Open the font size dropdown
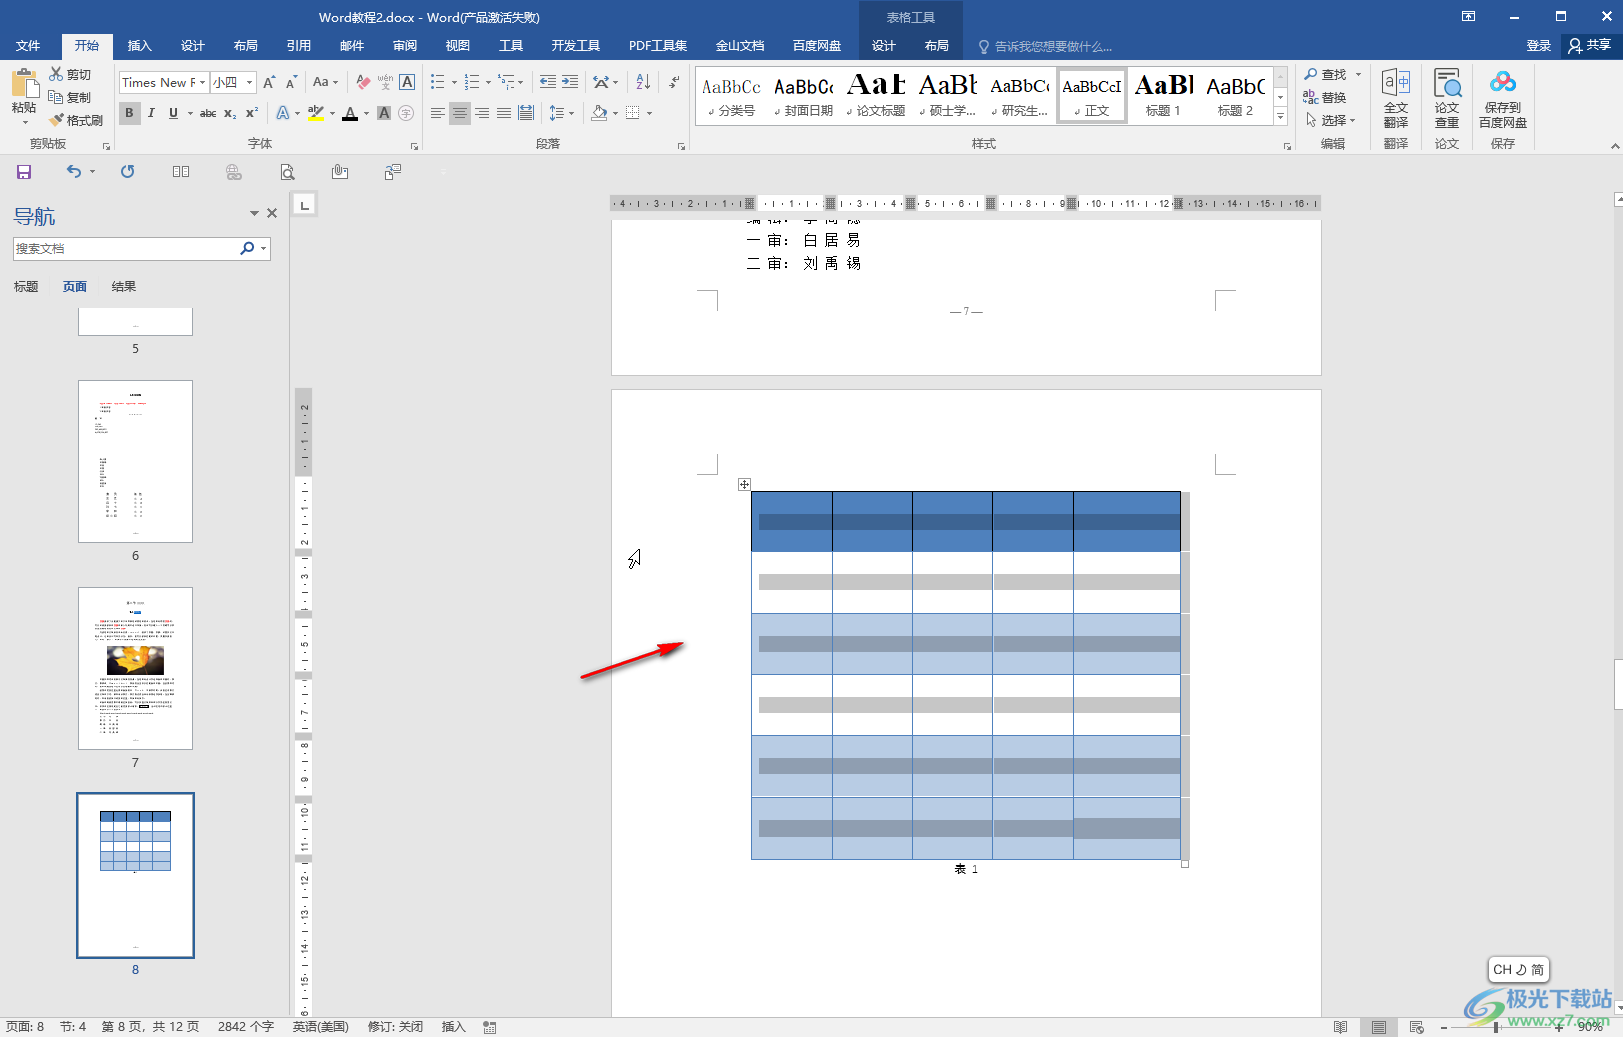The width and height of the screenshot is (1623, 1037). pos(250,82)
